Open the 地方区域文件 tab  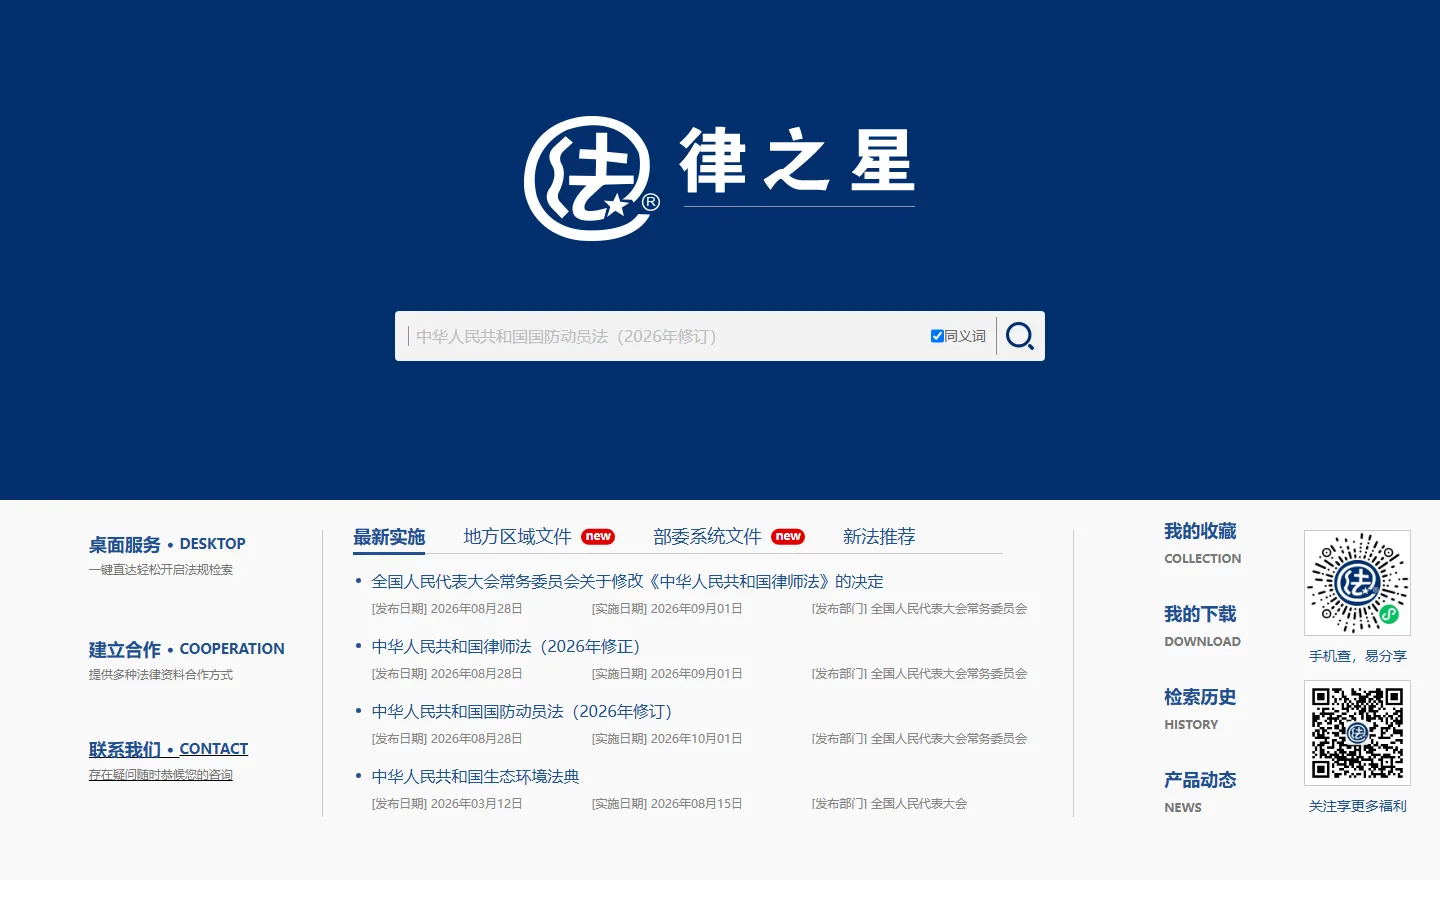pos(517,537)
